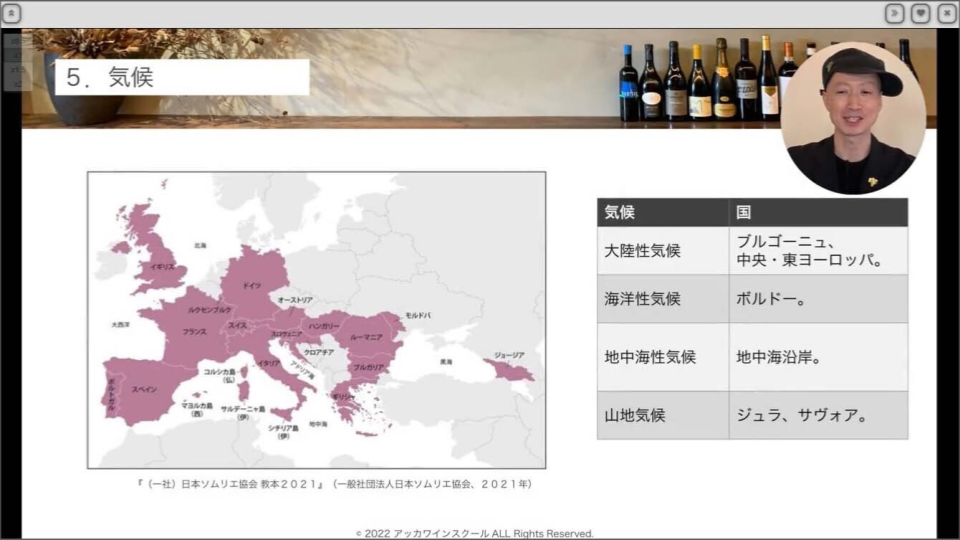Choose the x2 playback speed
The height and width of the screenshot is (540, 960).
tap(18, 83)
